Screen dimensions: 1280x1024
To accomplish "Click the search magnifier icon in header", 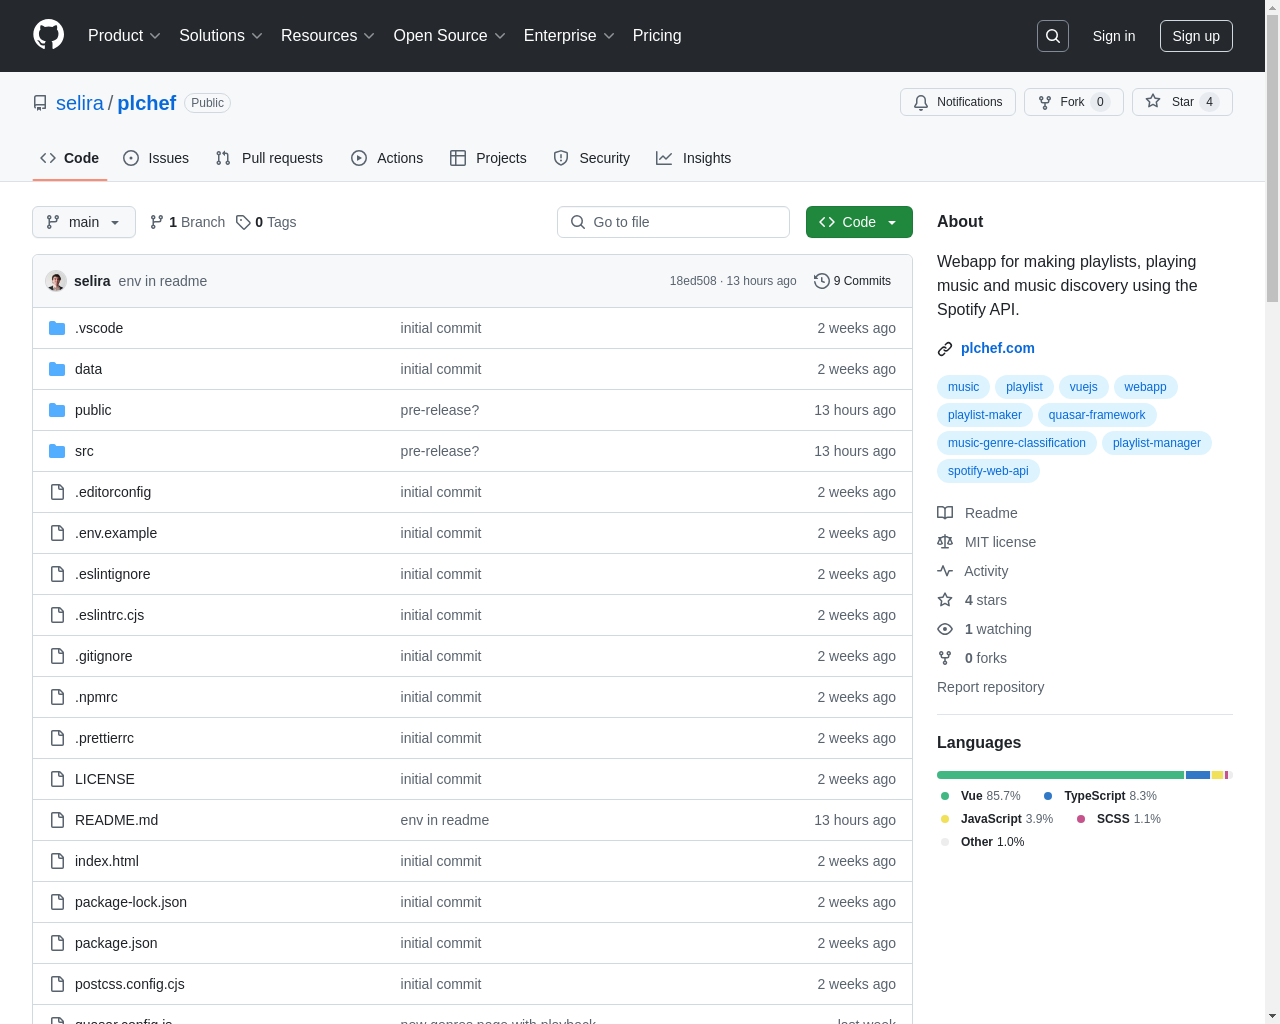I will coord(1053,36).
